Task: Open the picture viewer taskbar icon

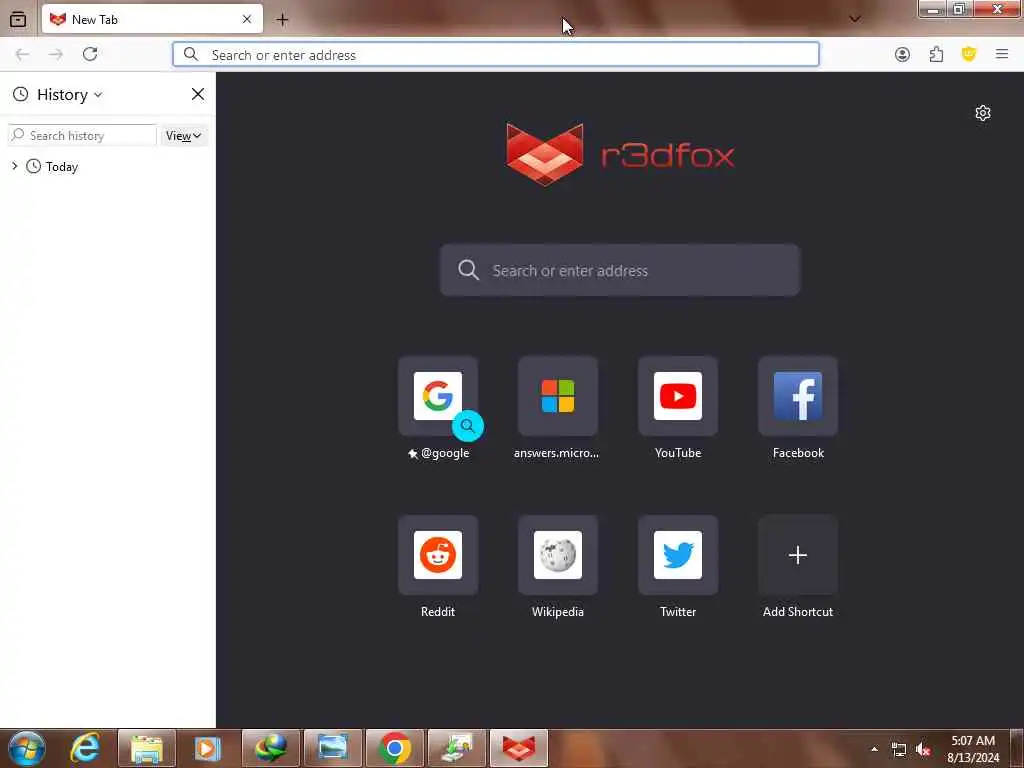Action: (x=332, y=748)
